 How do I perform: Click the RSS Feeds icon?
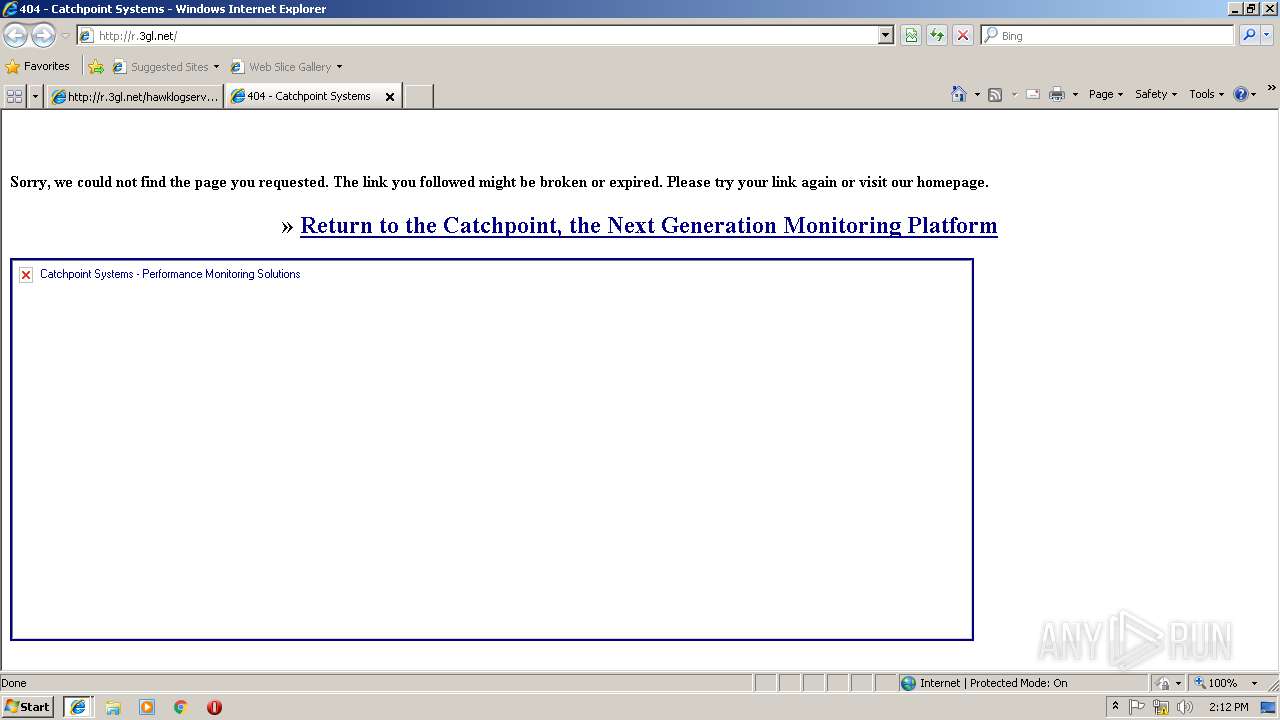(995, 94)
